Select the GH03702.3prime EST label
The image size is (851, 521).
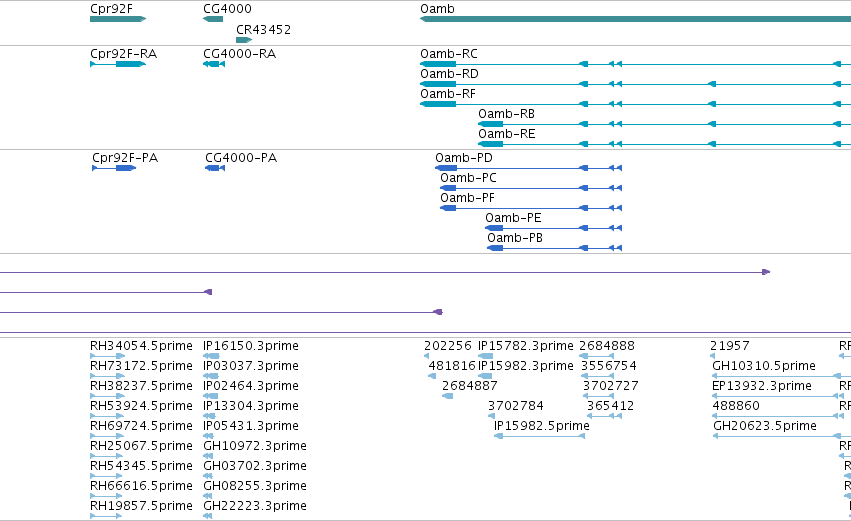click(255, 466)
